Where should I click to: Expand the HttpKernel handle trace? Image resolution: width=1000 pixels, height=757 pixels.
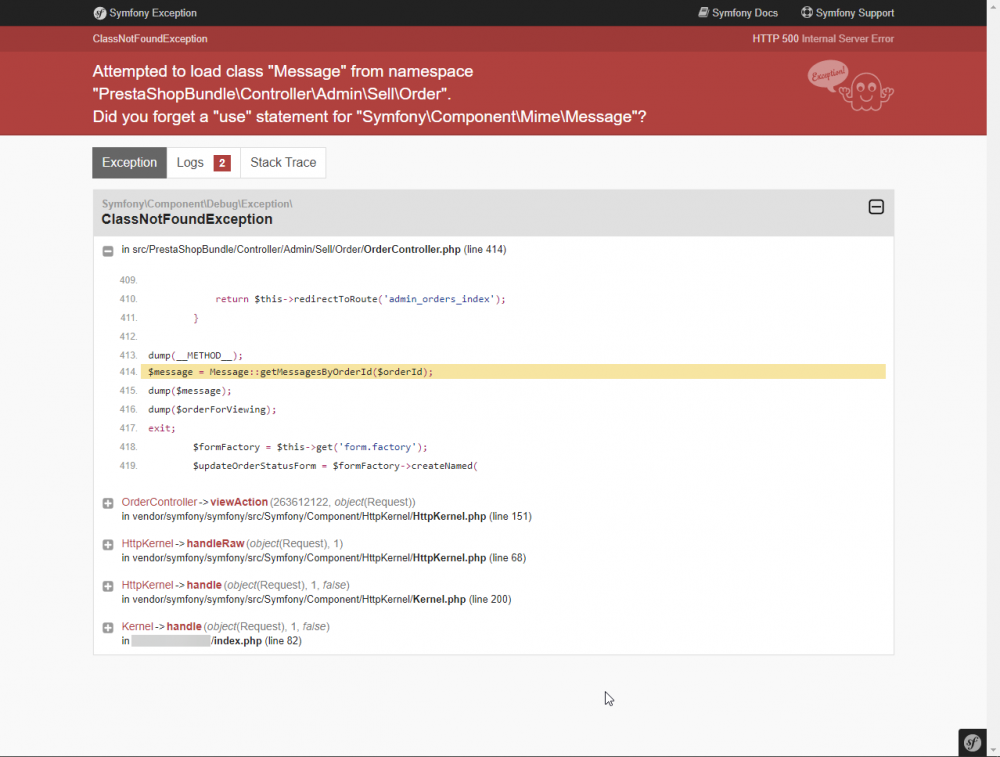[108, 586]
